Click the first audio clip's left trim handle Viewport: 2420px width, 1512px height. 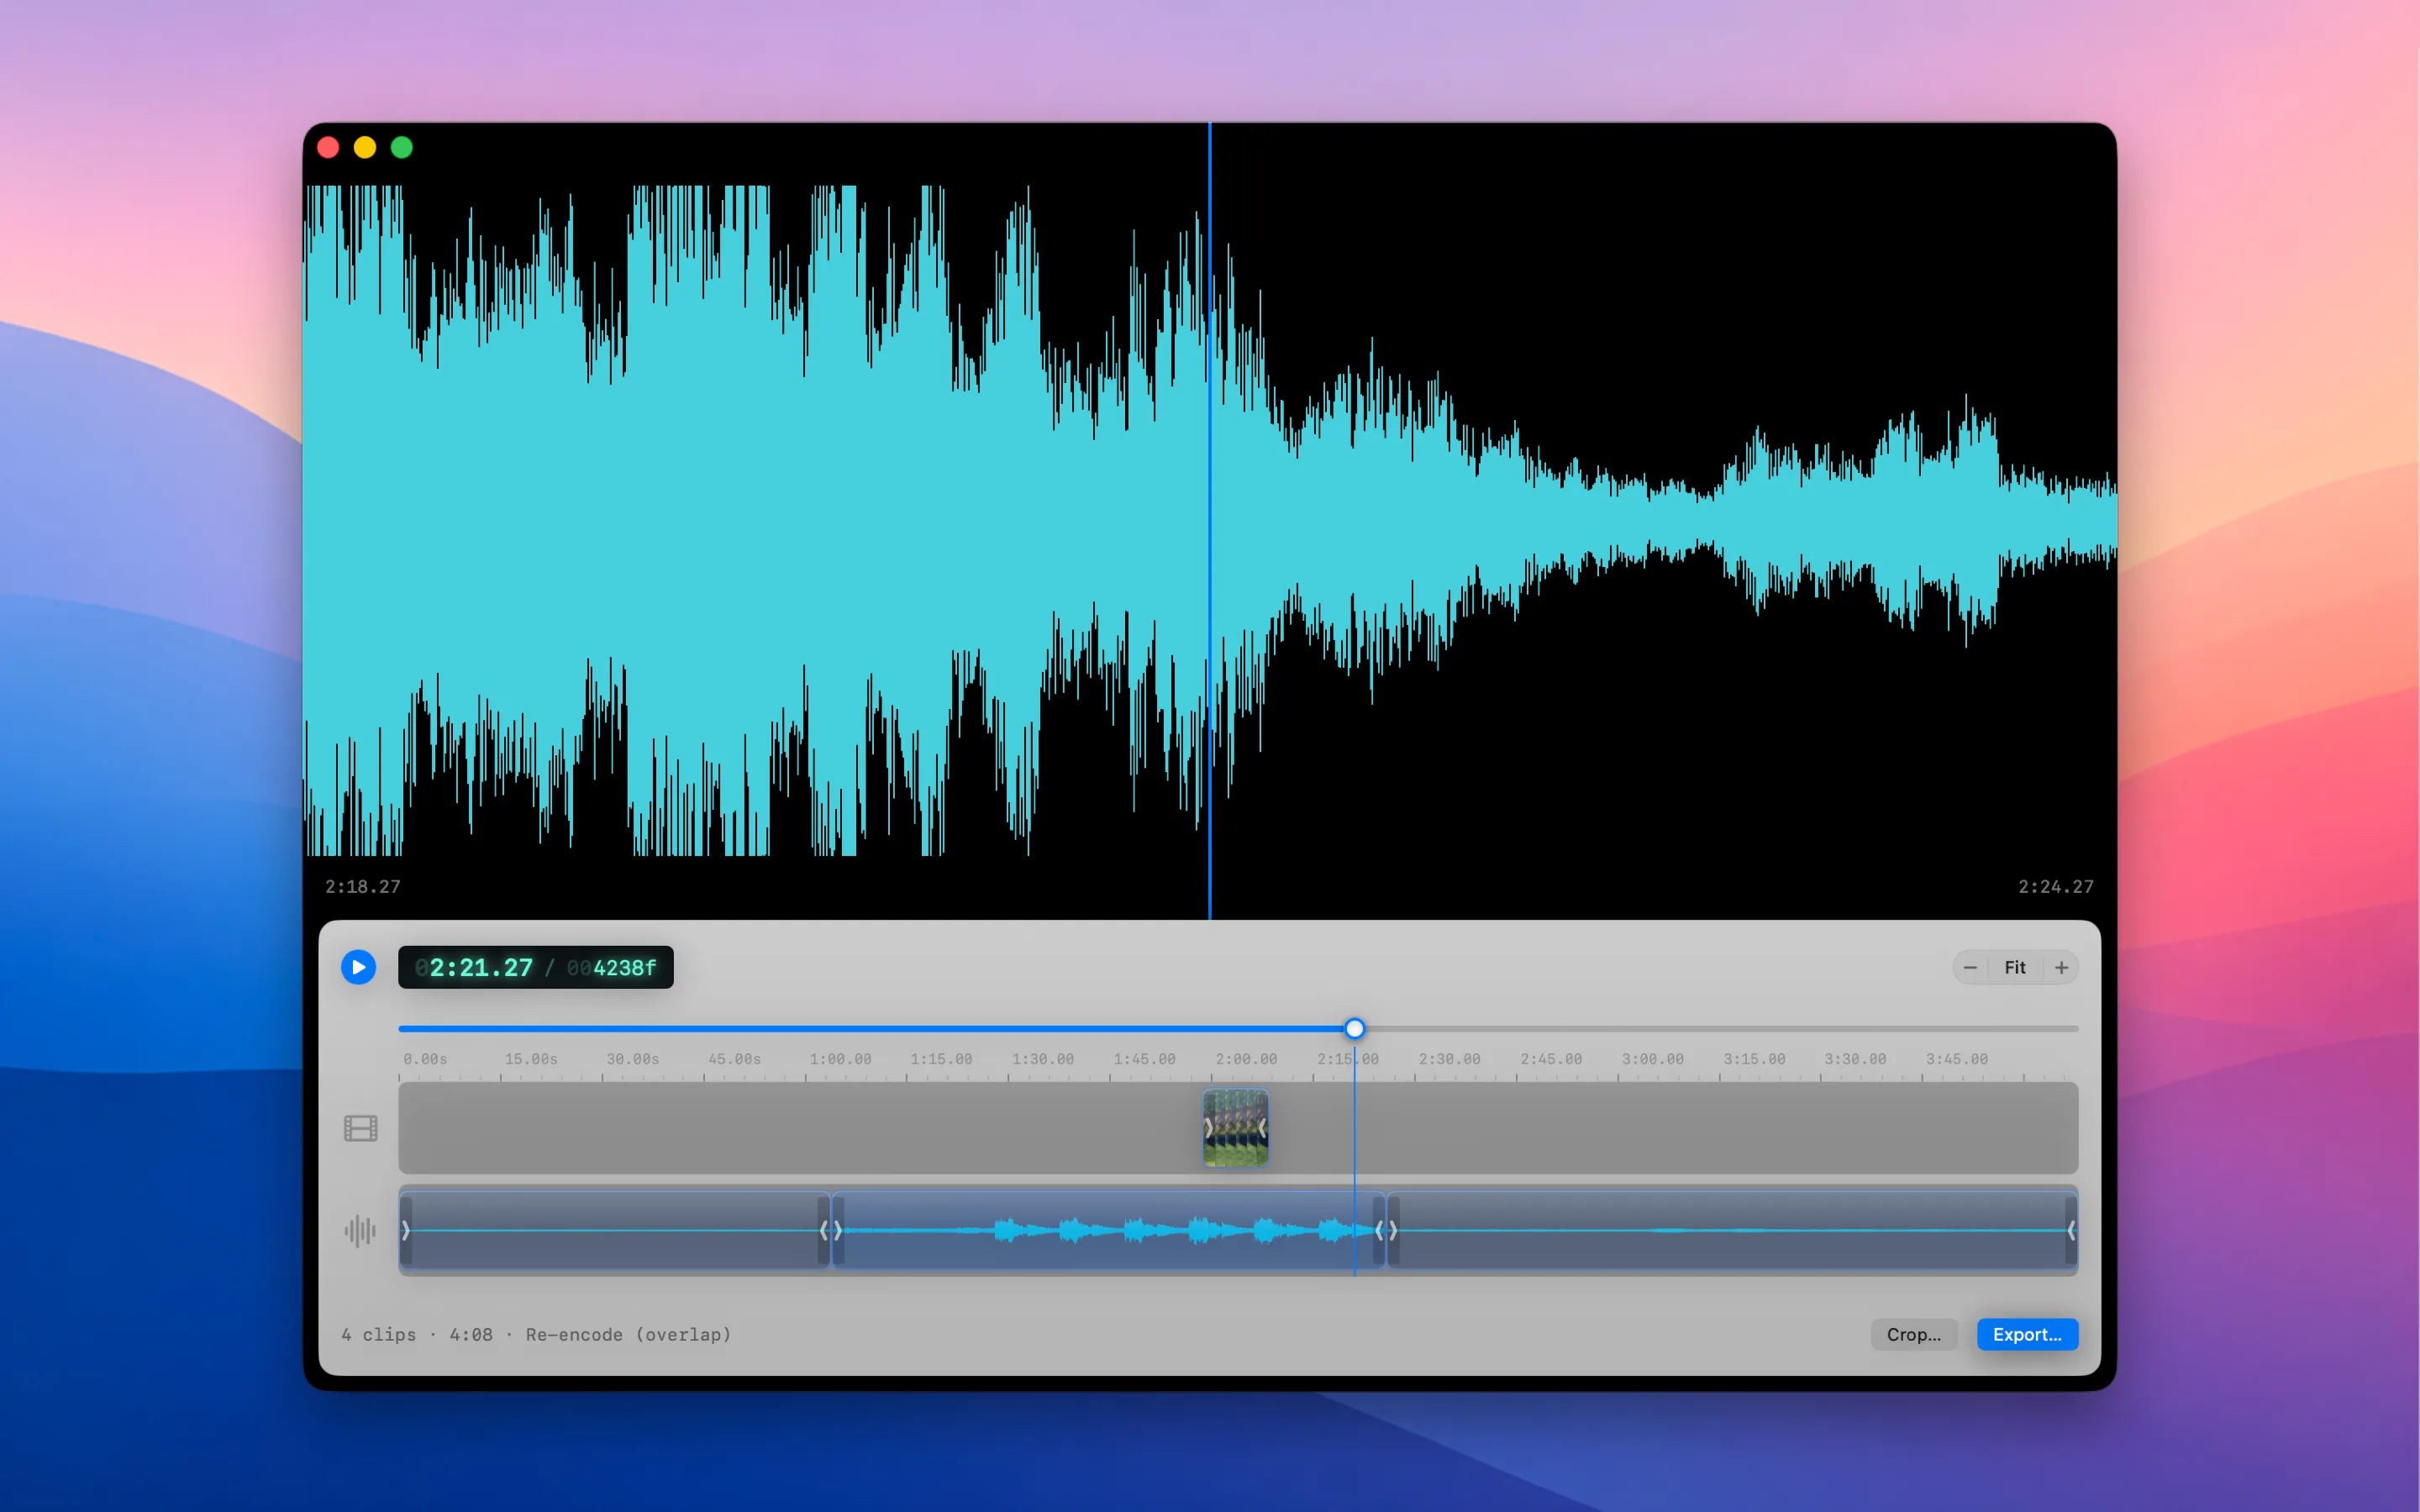click(x=406, y=1230)
